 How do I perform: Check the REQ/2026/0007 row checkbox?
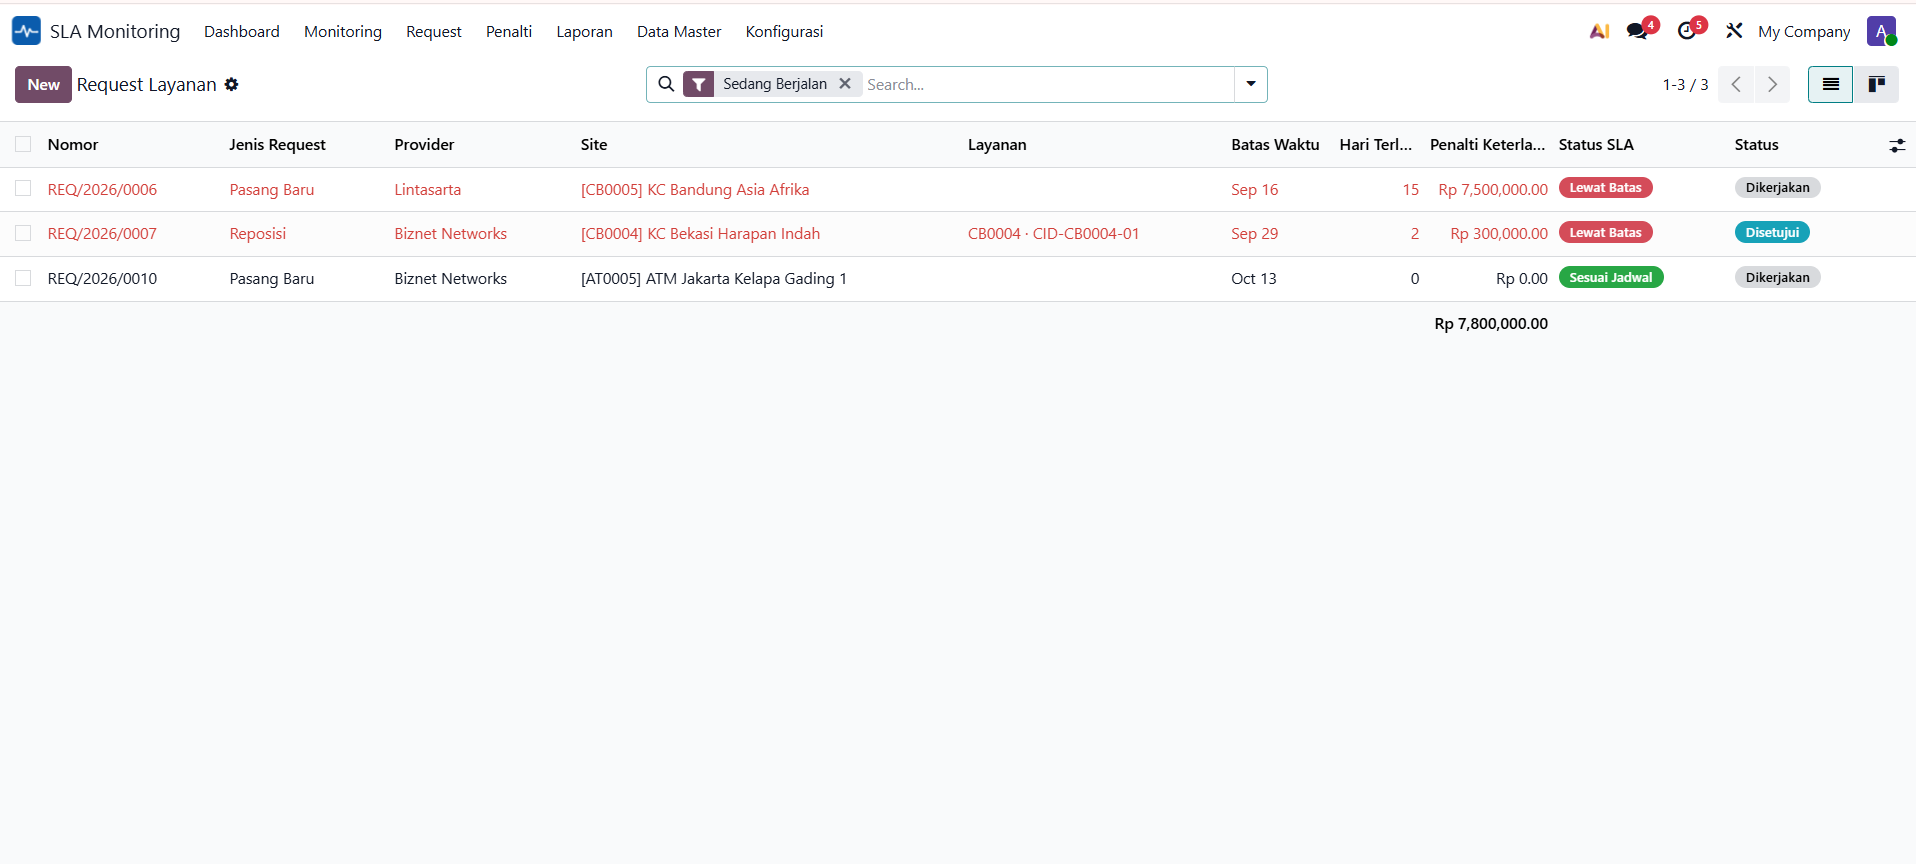[23, 233]
